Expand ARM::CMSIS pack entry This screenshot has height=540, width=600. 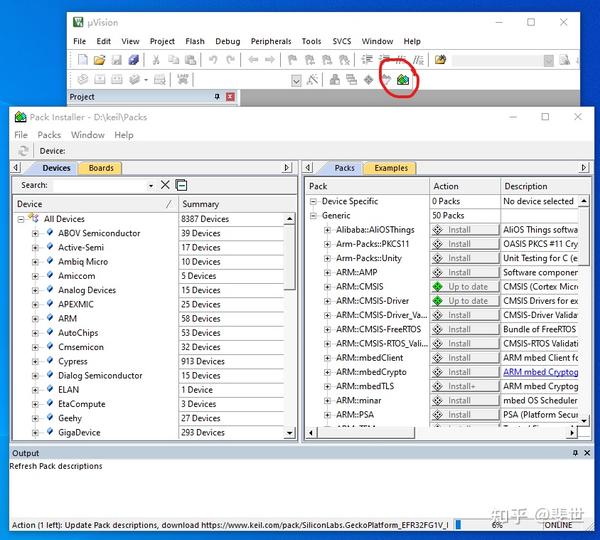tap(327, 287)
